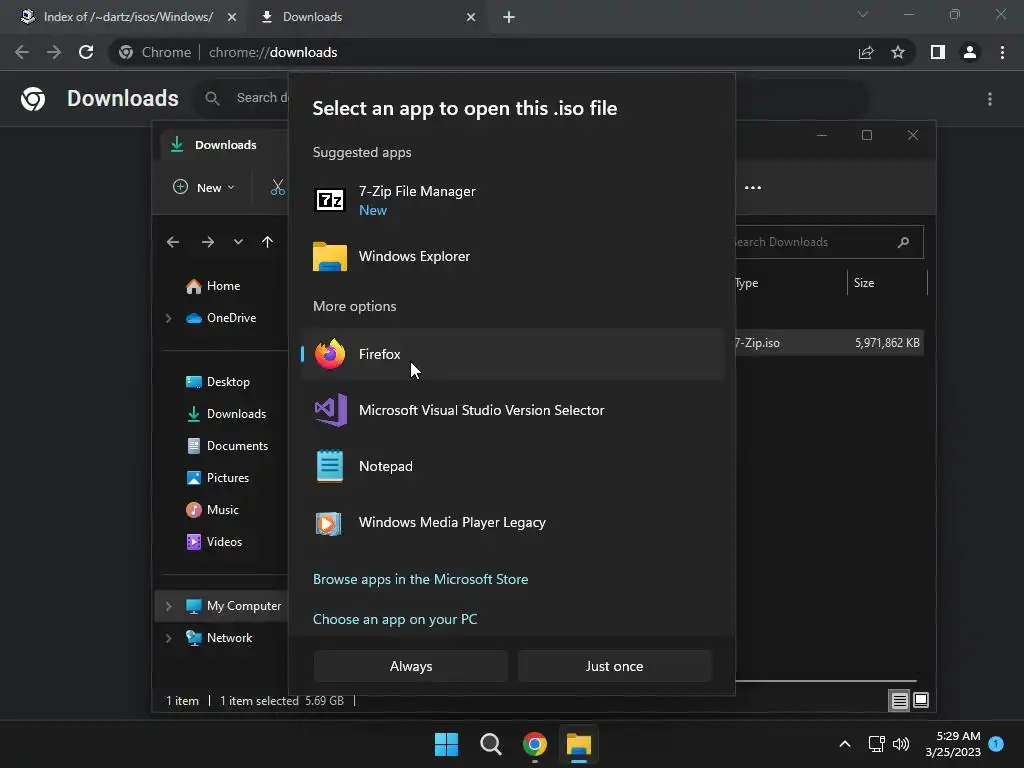The height and width of the screenshot is (768, 1024).
Task: Go back in File Explorer navigation
Action: pos(173,242)
